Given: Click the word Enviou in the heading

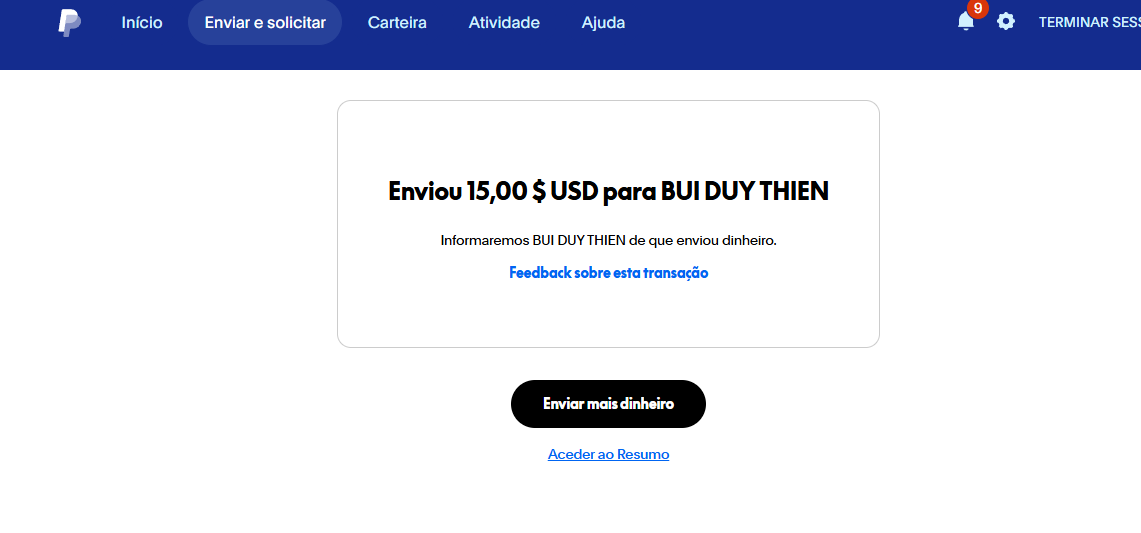Looking at the screenshot, I should point(424,191).
